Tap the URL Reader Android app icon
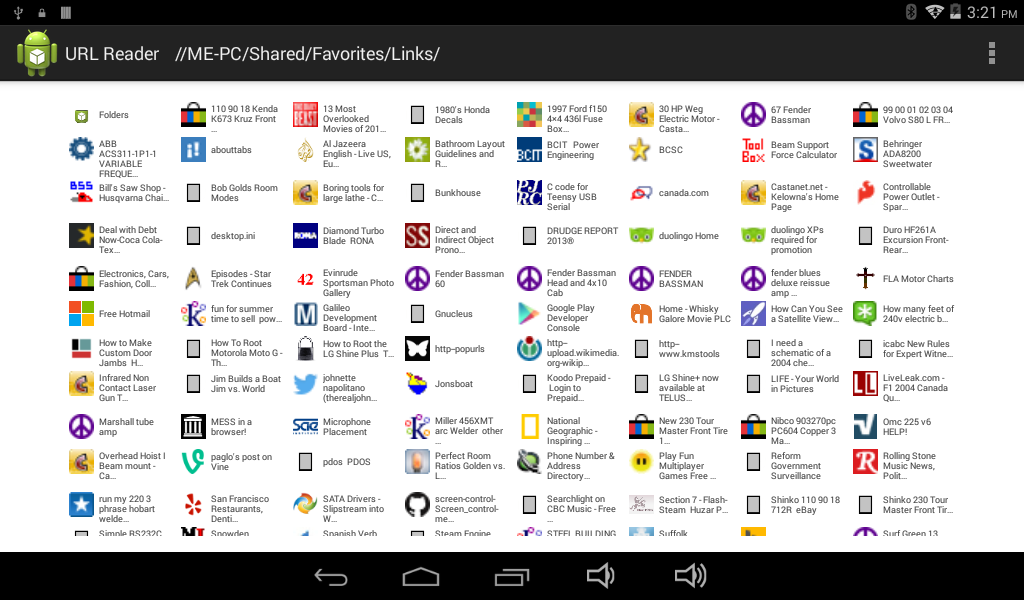 tap(37, 54)
